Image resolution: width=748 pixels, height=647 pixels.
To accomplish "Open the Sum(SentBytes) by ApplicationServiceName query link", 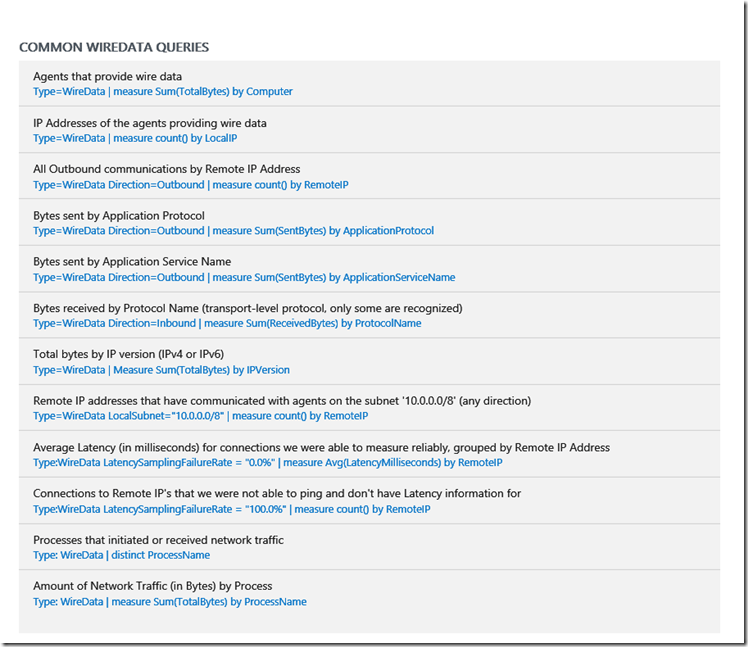I will pos(244,277).
